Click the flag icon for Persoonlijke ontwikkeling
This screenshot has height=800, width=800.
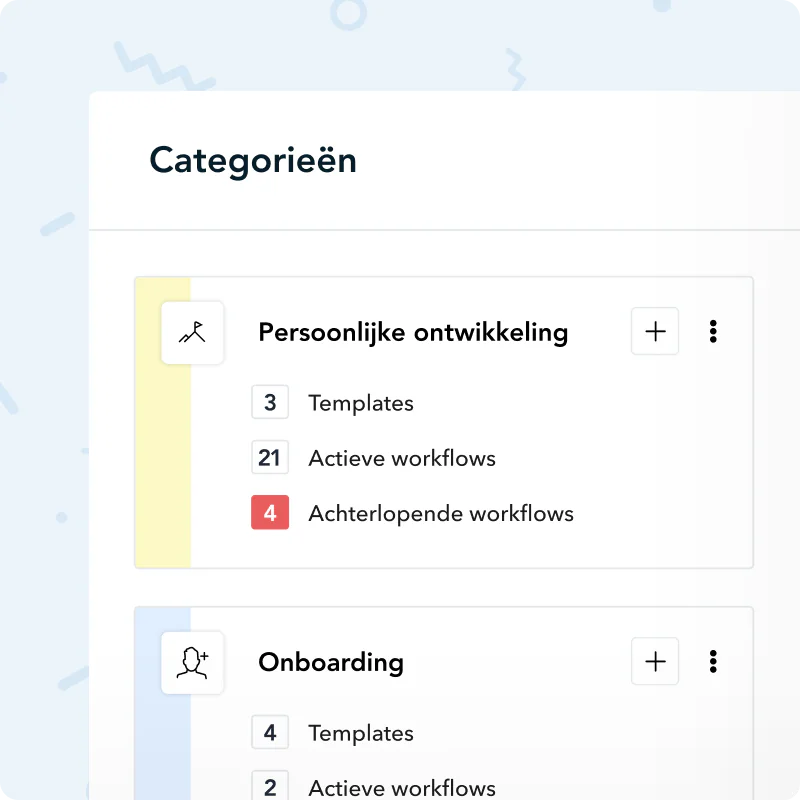192,333
